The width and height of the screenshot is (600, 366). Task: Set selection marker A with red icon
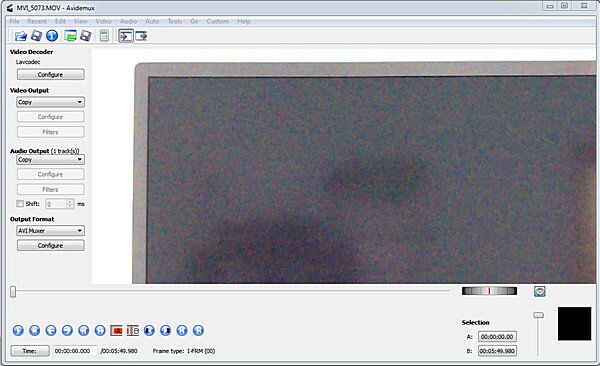pos(116,330)
